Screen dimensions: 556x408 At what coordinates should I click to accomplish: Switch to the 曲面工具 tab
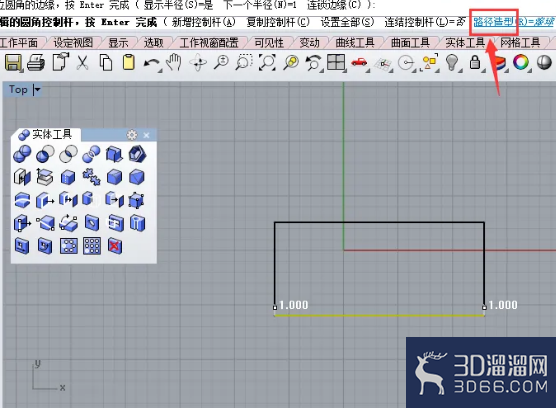(410, 43)
